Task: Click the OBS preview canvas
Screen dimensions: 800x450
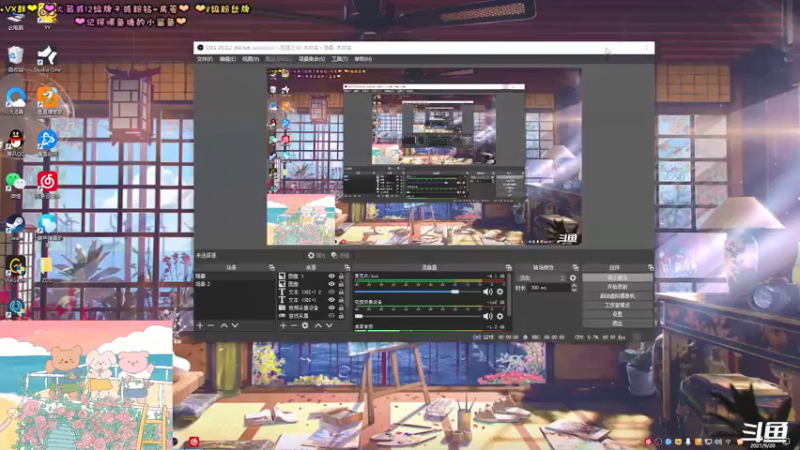Action: [424, 157]
